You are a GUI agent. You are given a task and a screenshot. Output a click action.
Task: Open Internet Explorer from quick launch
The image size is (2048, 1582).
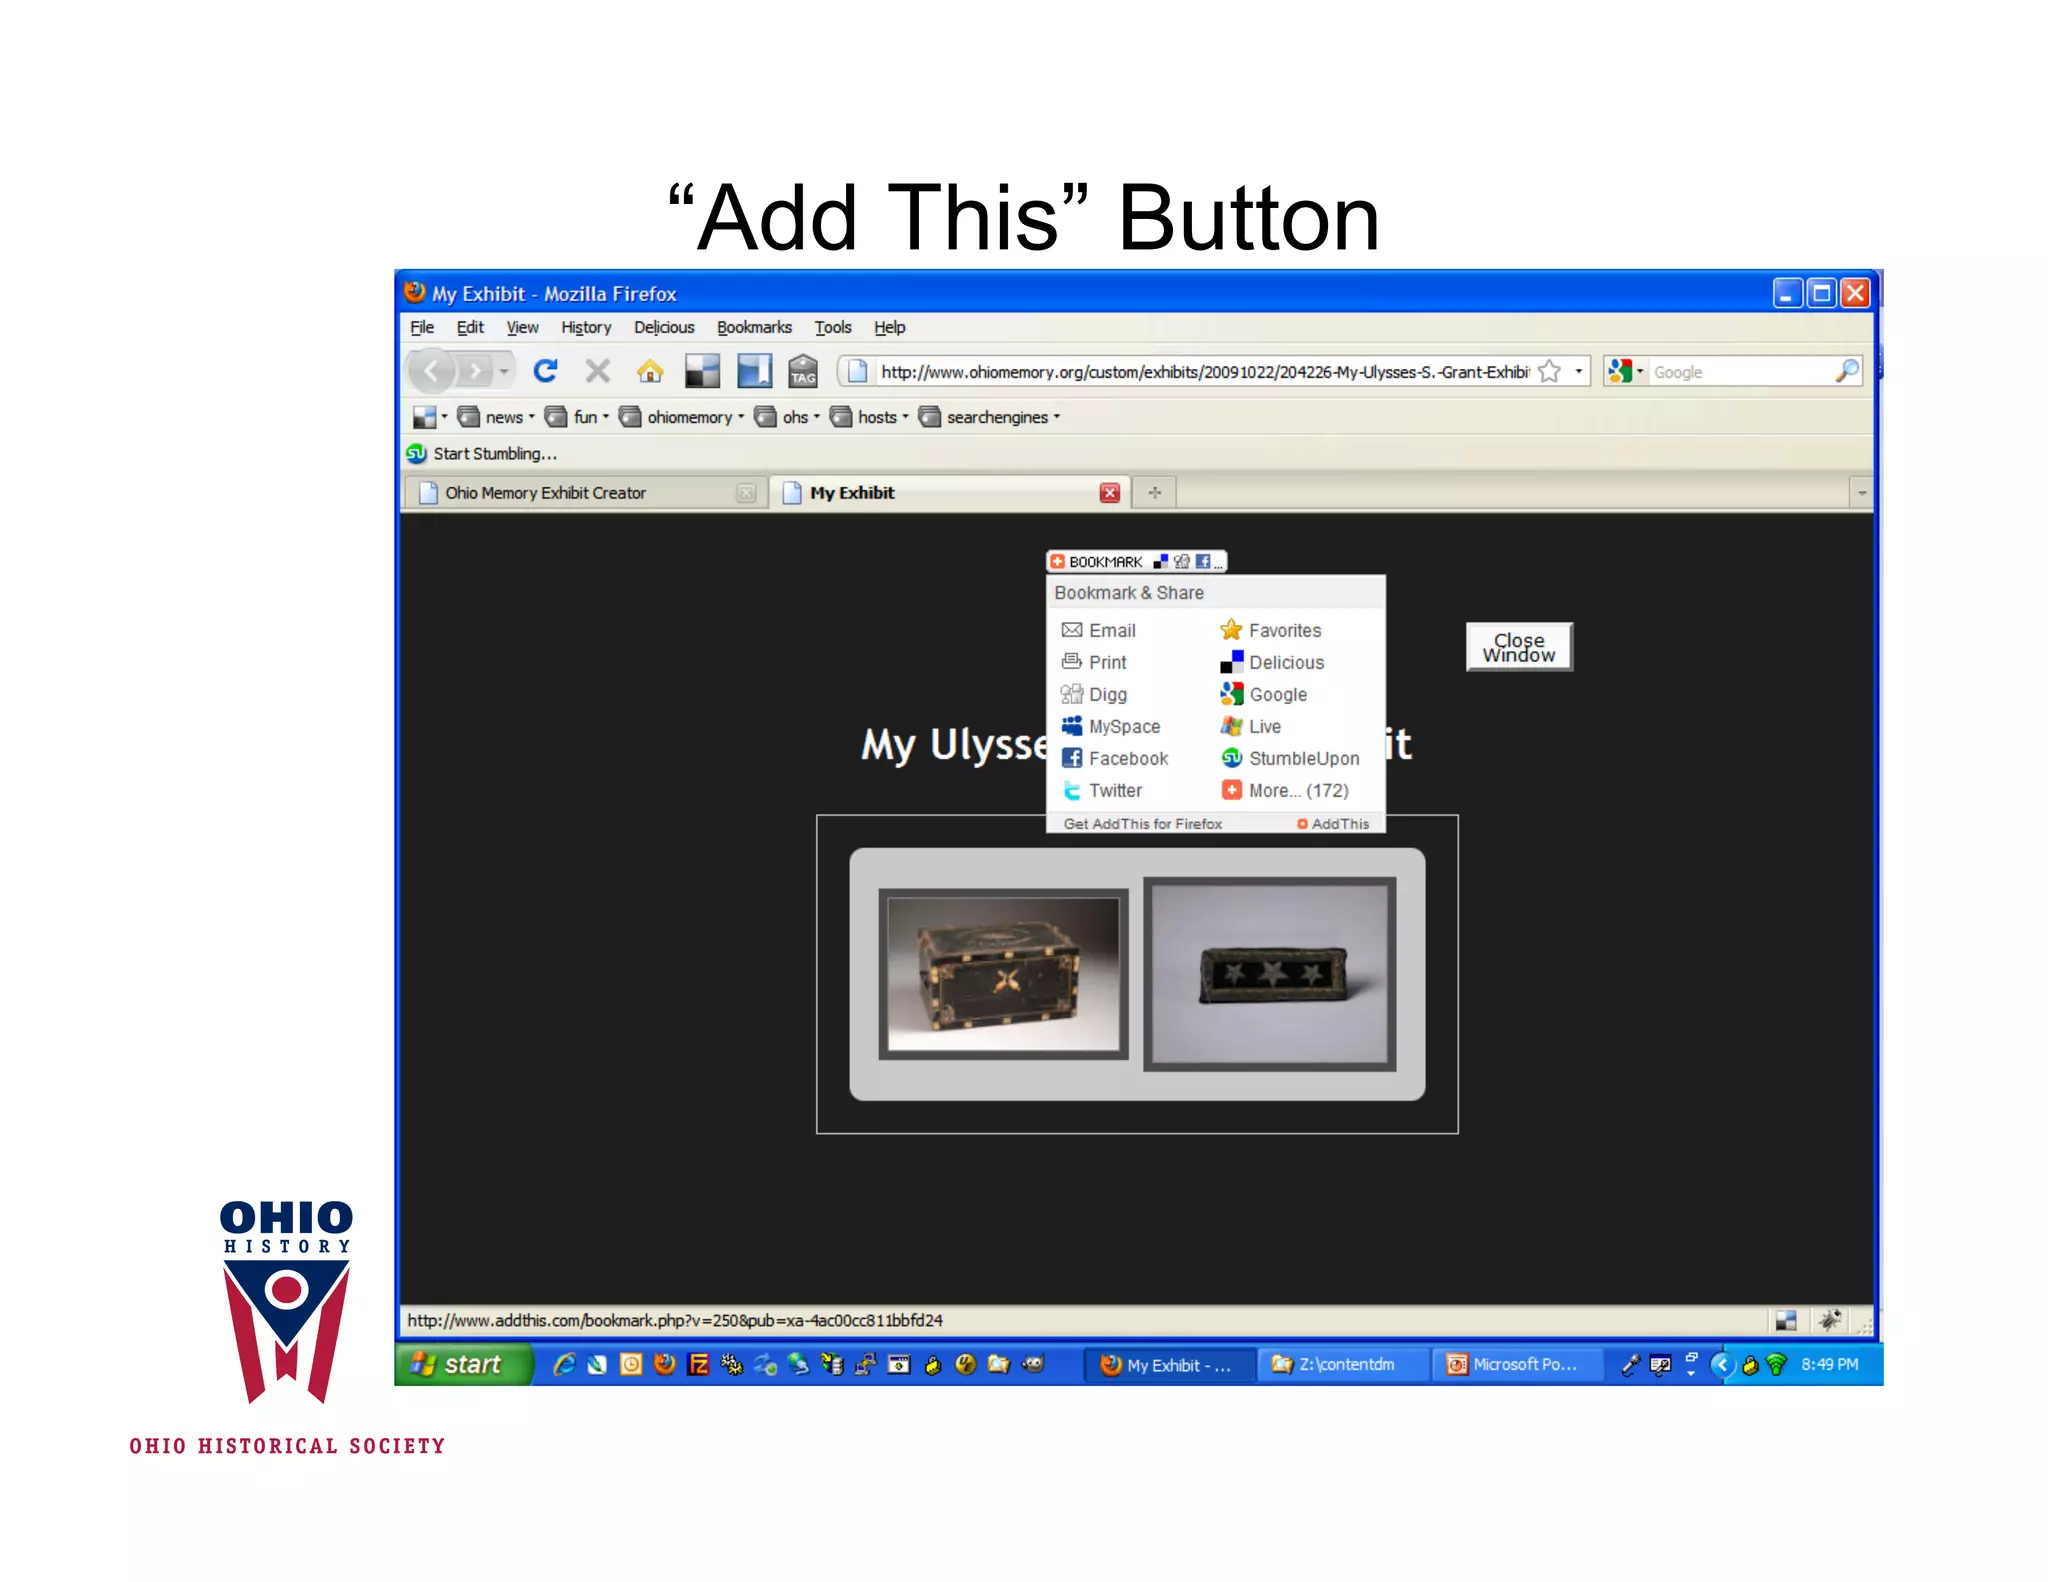point(564,1364)
